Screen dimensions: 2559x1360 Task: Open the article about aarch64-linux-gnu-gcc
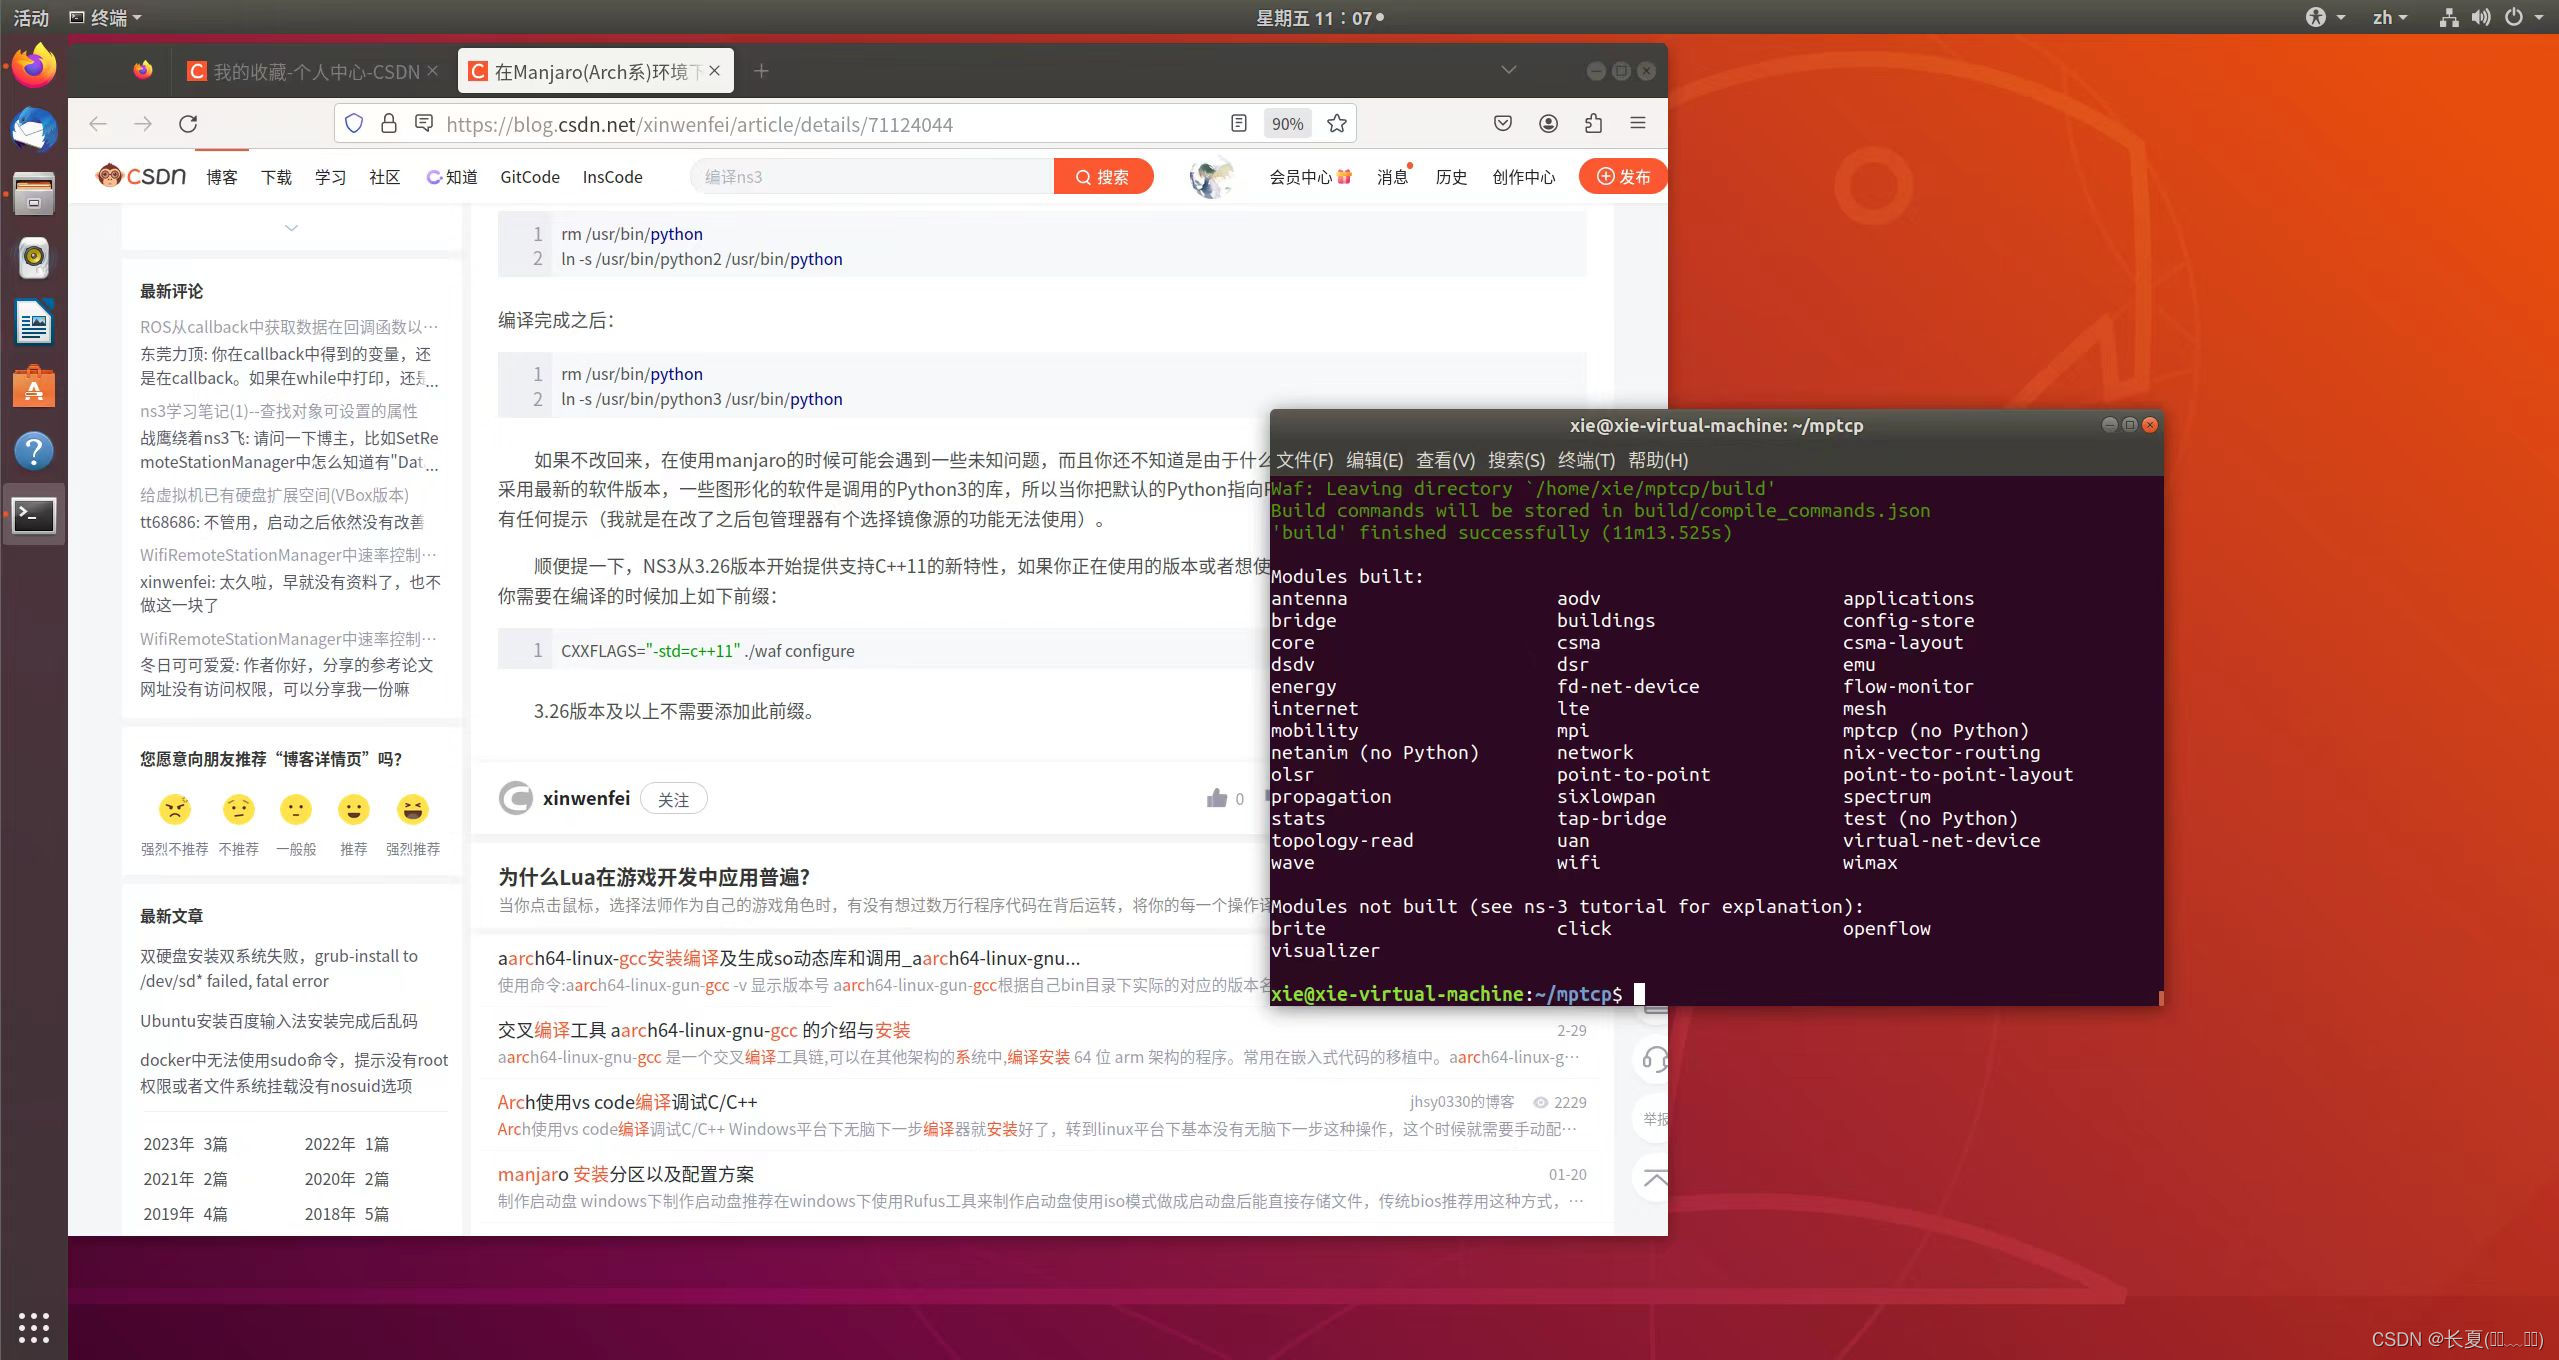[x=789, y=957]
